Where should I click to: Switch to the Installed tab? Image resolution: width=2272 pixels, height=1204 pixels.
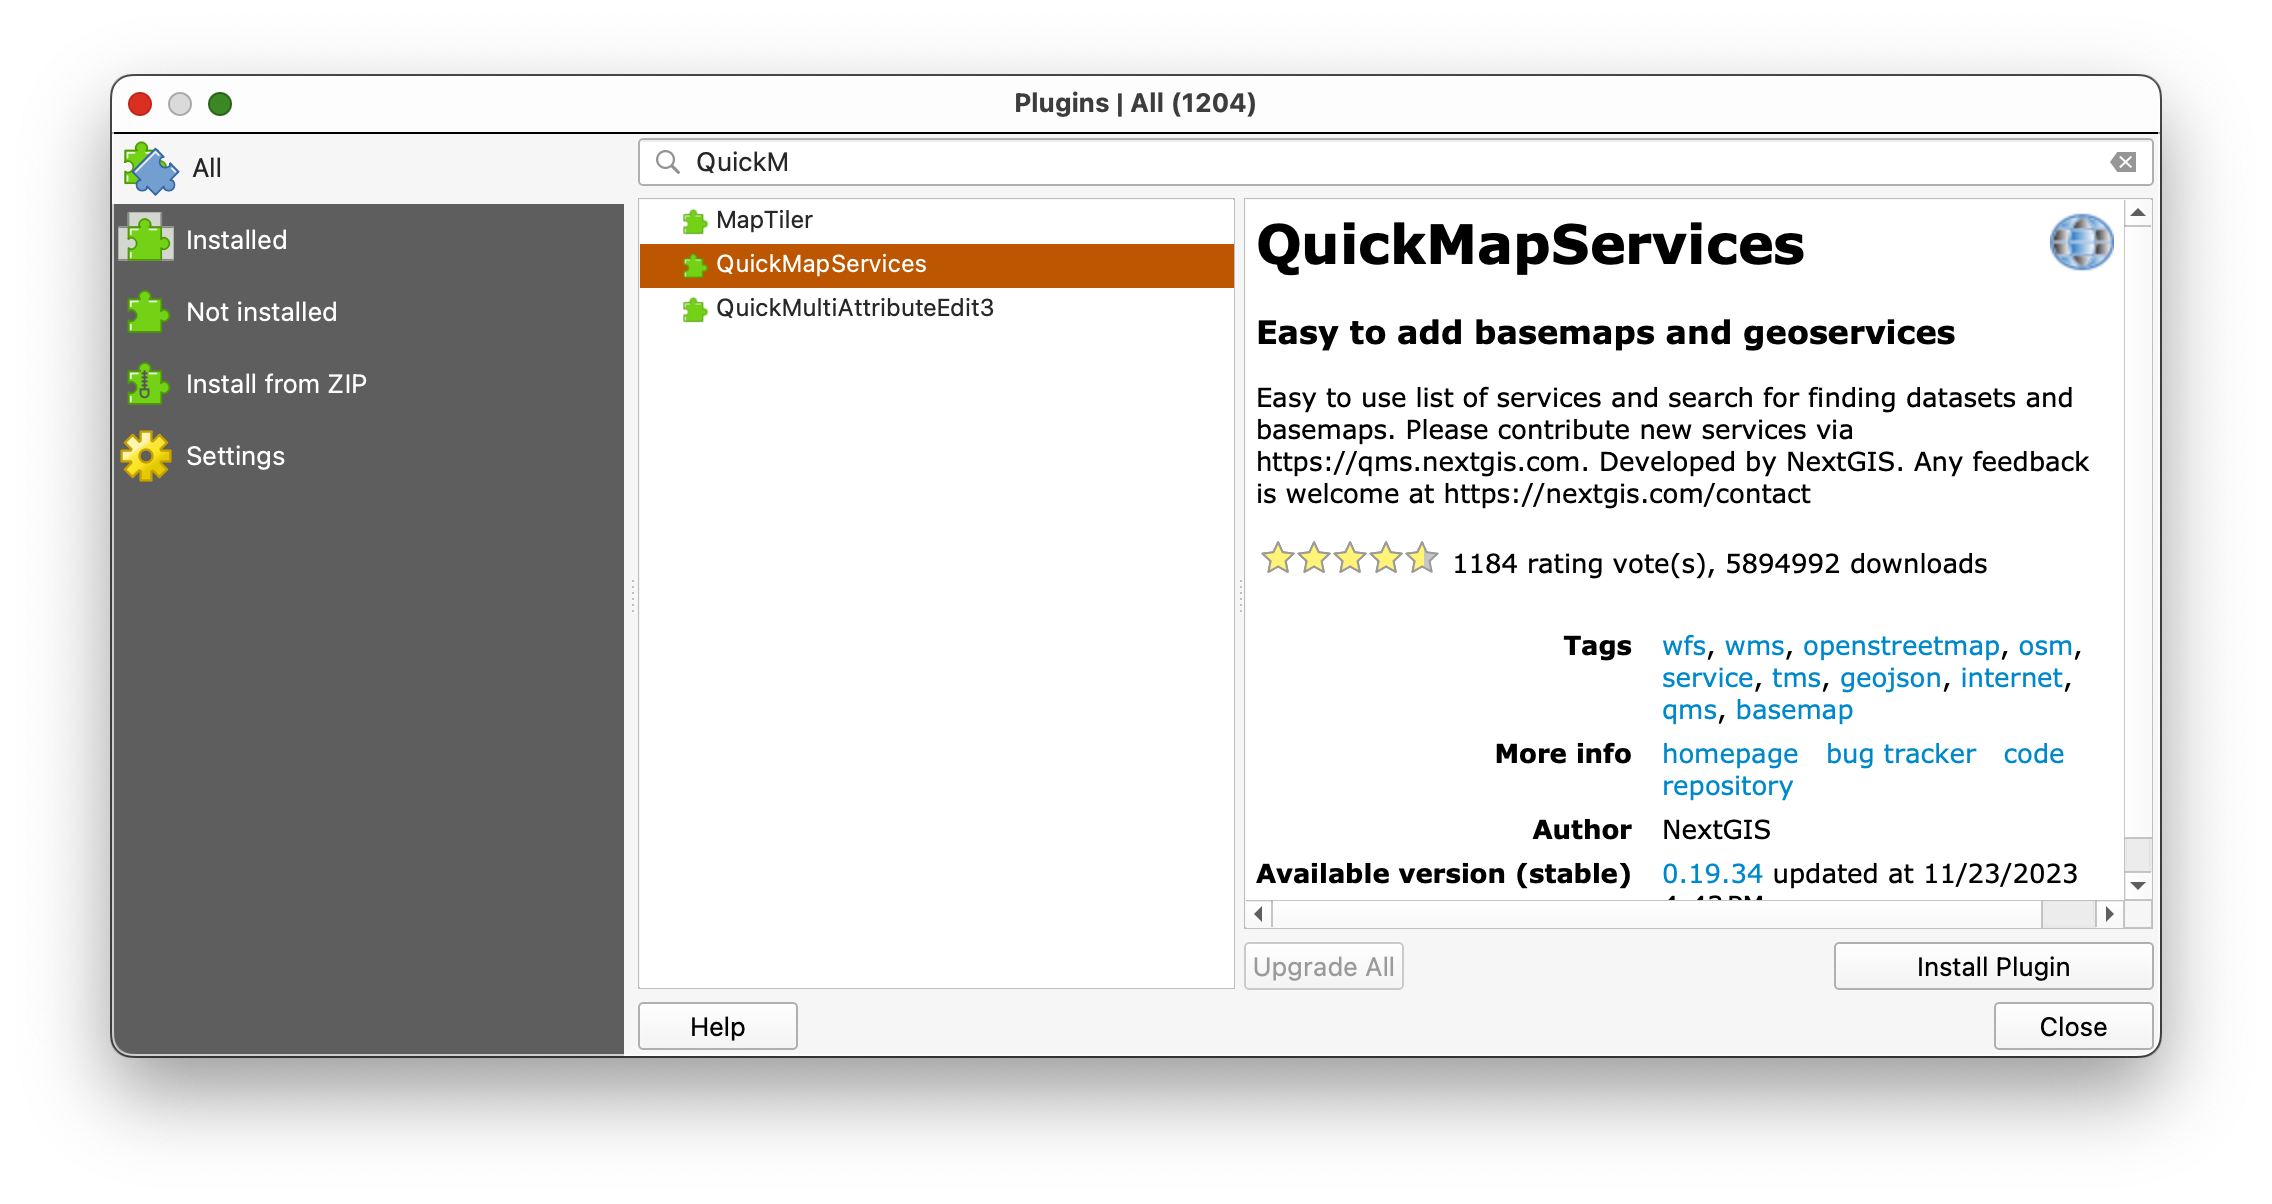click(x=368, y=240)
